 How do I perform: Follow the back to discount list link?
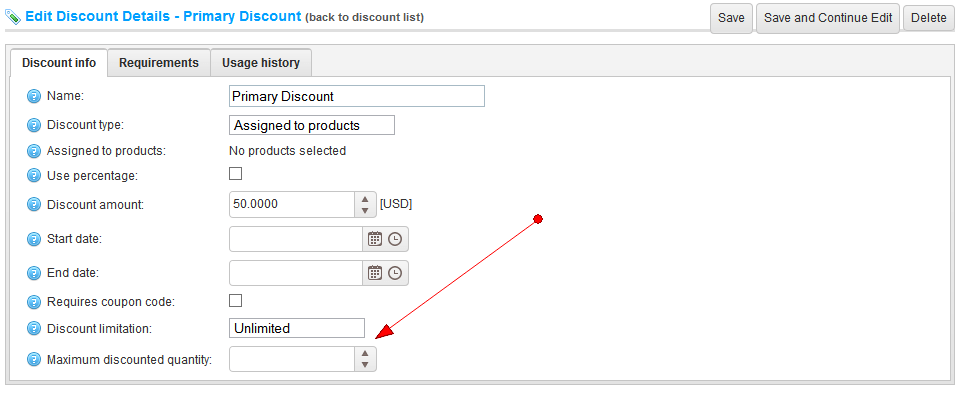[364, 17]
